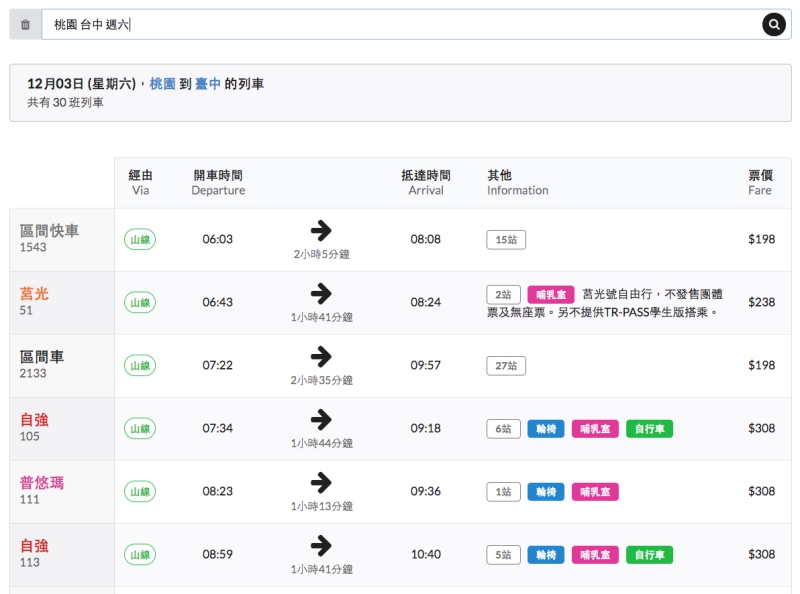Image resolution: width=800 pixels, height=594 pixels.
Task: Click the magnifier search button
Action: coord(774,25)
